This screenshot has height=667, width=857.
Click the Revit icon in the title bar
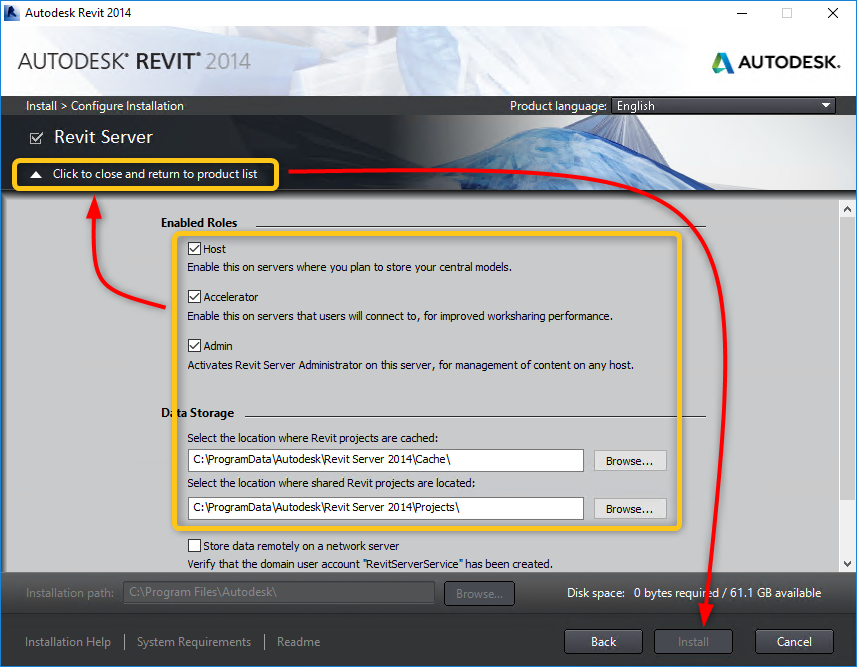coord(12,12)
